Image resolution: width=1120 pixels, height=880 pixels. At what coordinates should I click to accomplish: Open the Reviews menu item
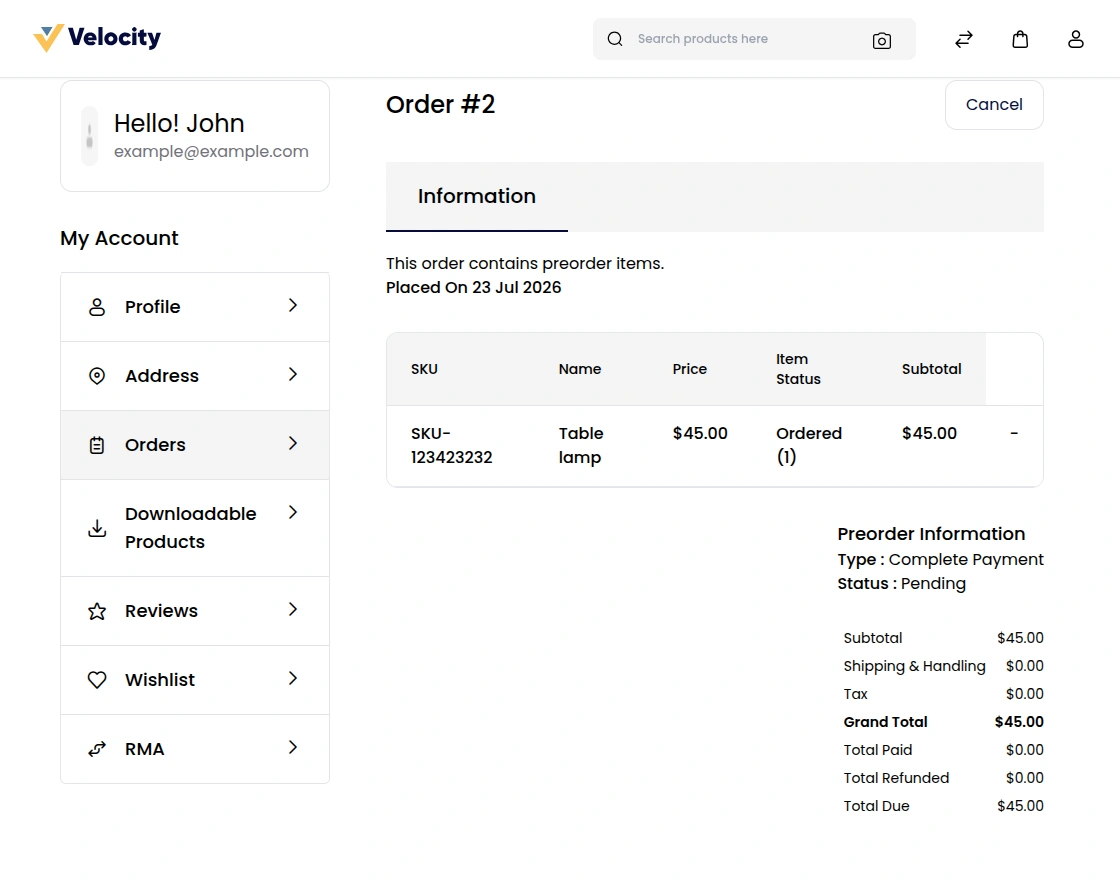[195, 611]
